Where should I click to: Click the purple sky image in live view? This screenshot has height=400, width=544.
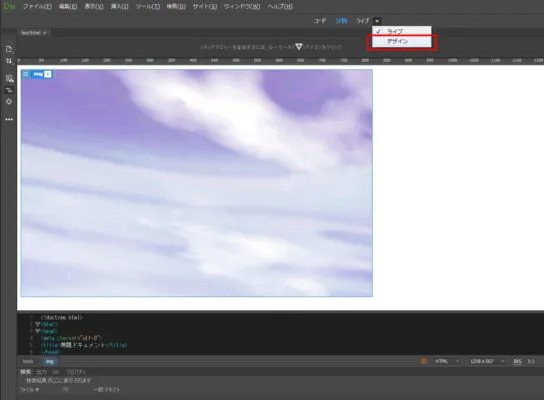(x=197, y=183)
